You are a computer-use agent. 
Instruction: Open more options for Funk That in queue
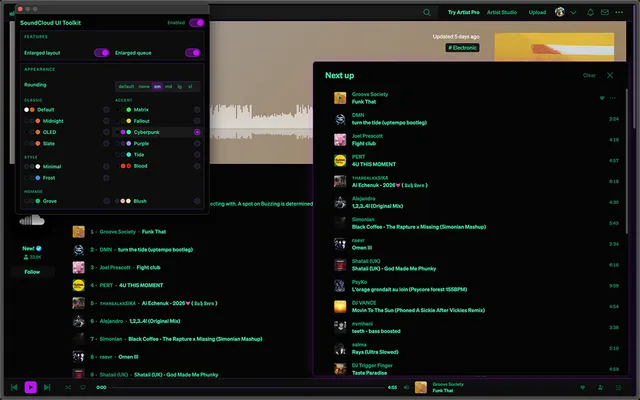click(x=612, y=98)
